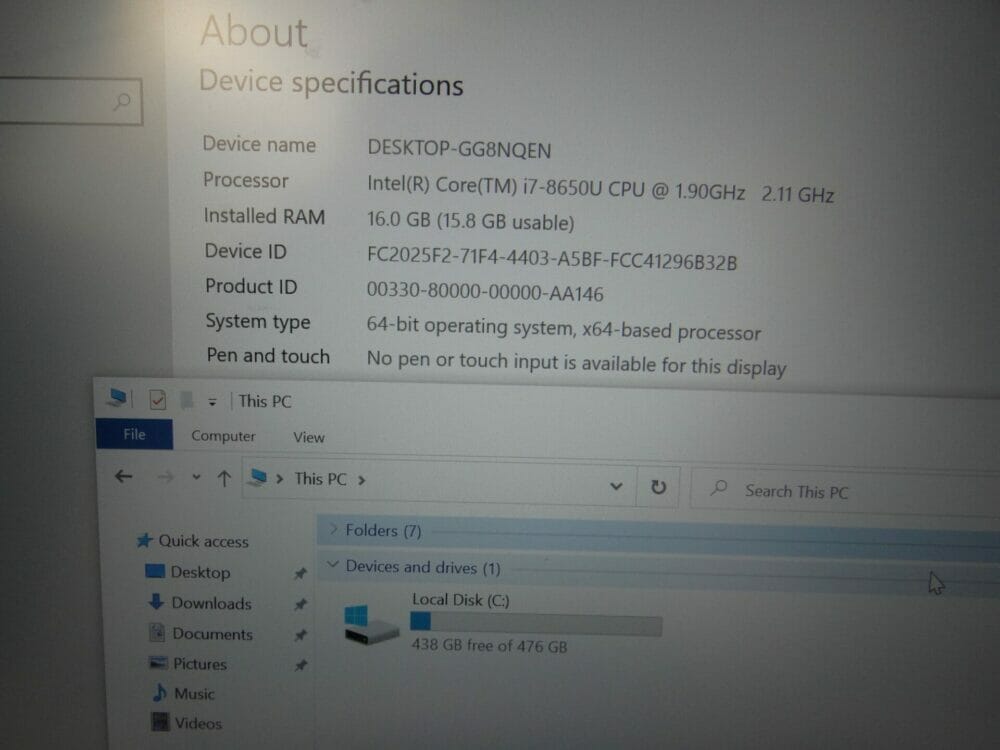Screen dimensions: 1000x750
Task: Refresh This PC view
Action: click(x=658, y=487)
